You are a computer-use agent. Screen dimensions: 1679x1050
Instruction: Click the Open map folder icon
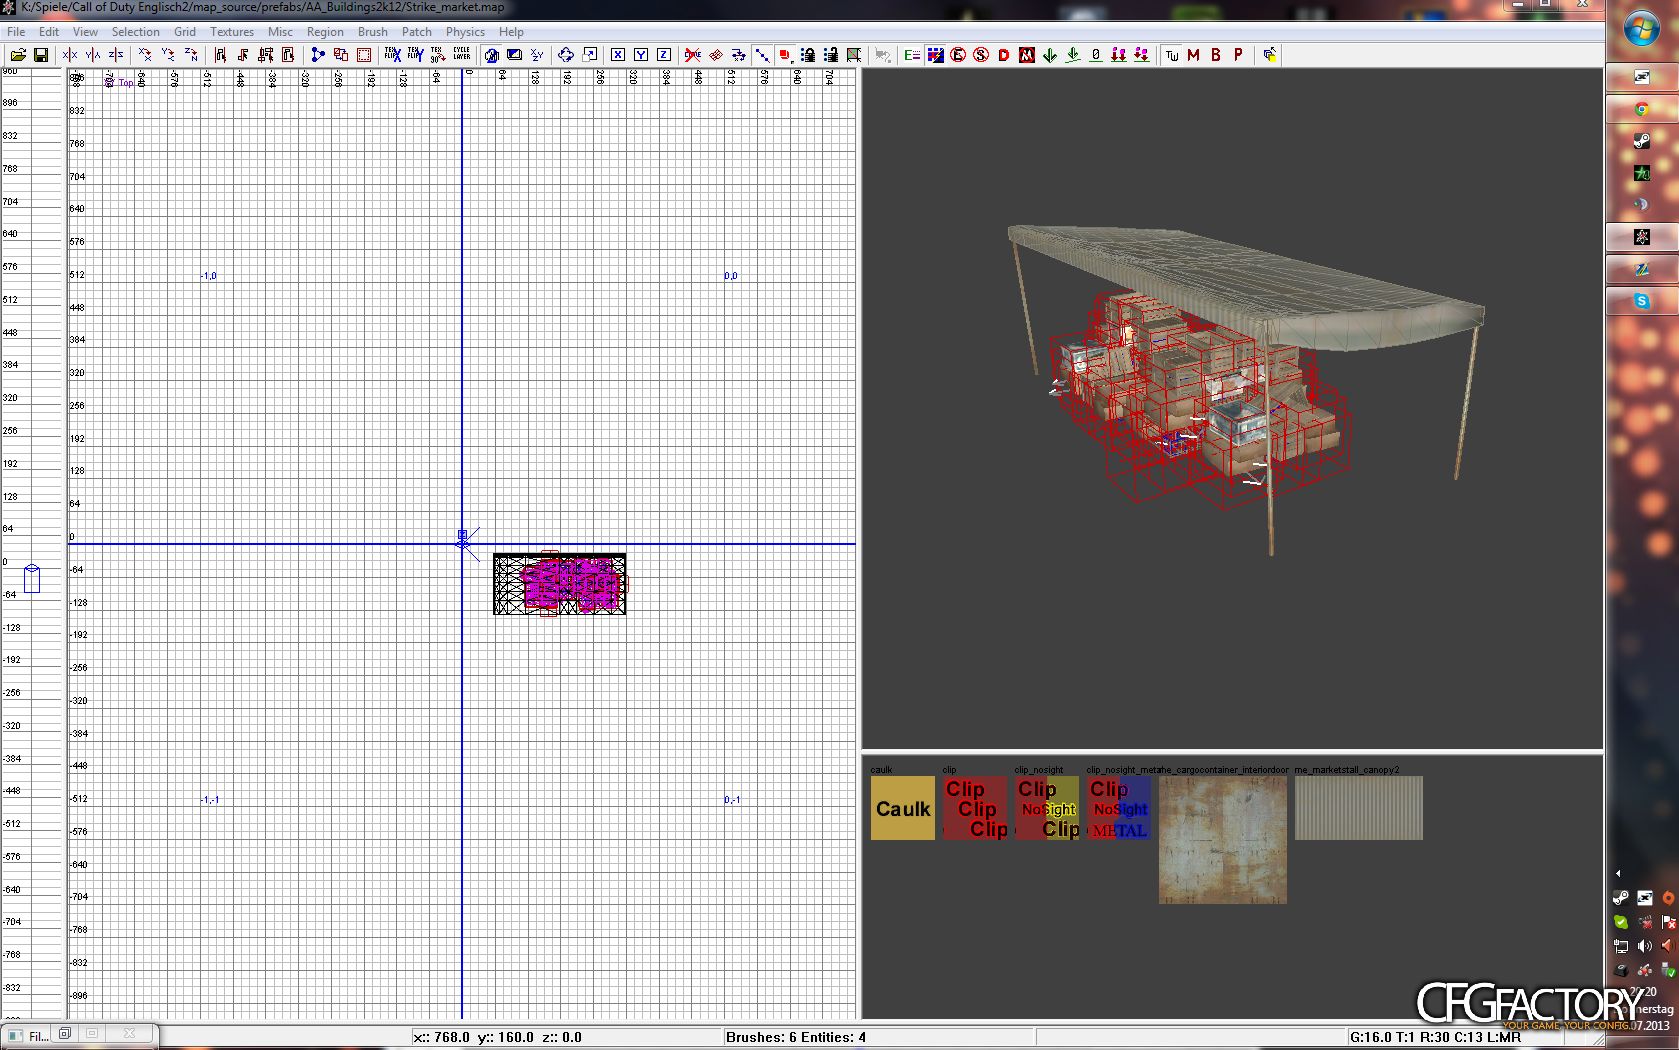pos(18,55)
